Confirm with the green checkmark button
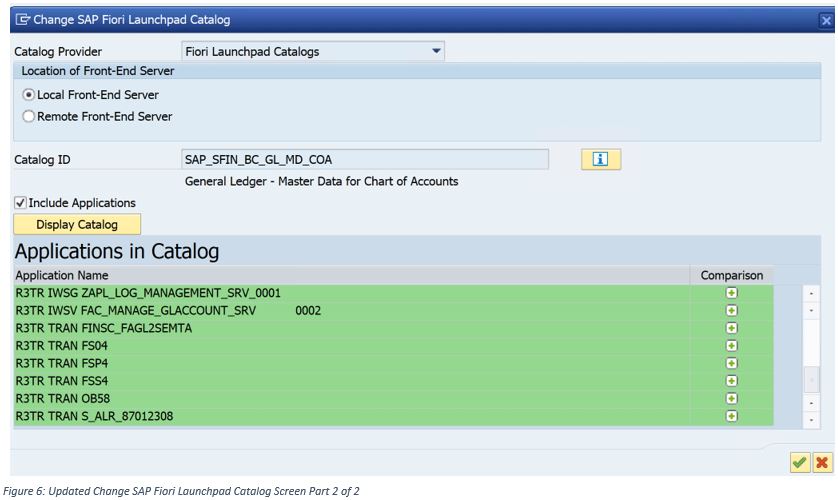The width and height of the screenshot is (838, 500). point(800,462)
